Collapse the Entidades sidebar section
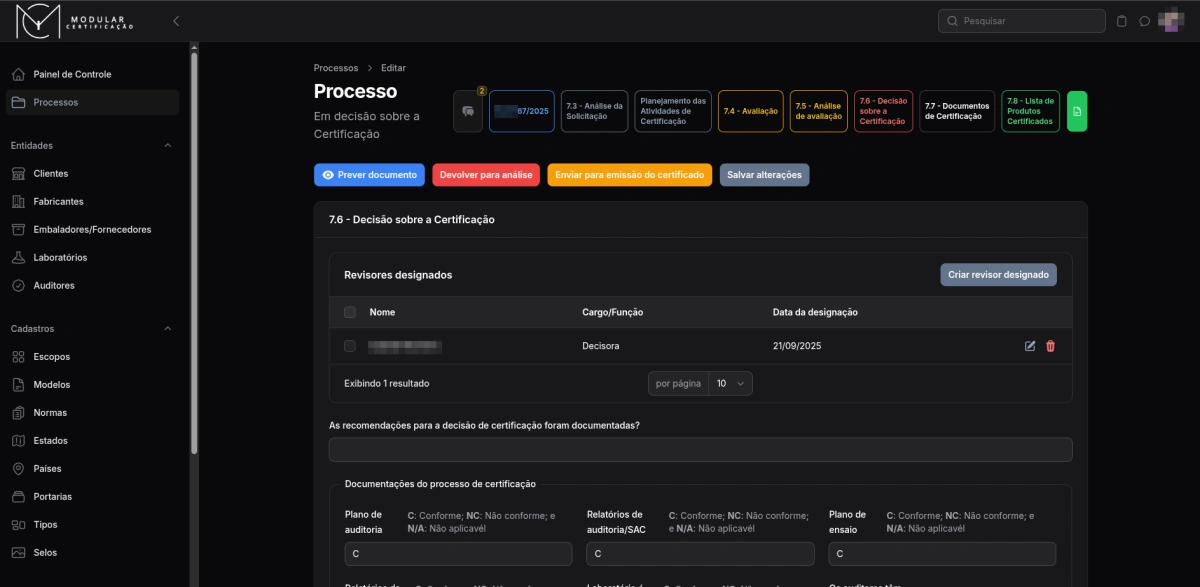This screenshot has width=1200, height=587. [x=167, y=145]
